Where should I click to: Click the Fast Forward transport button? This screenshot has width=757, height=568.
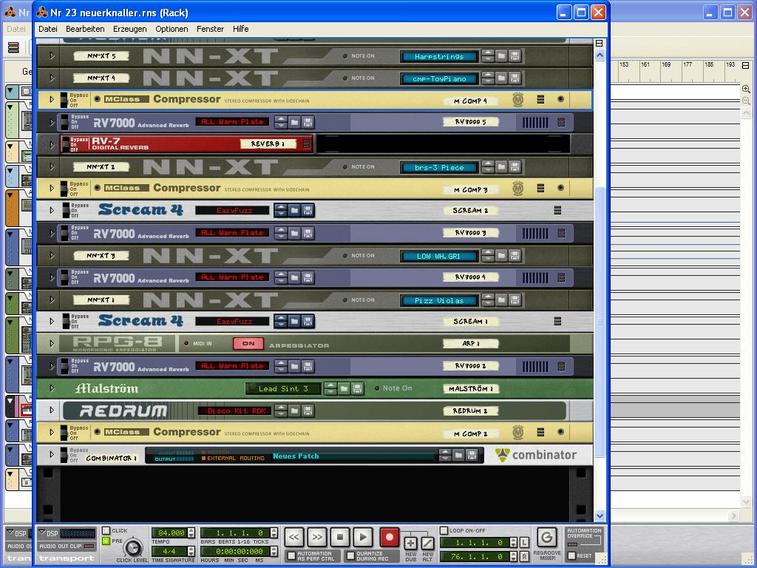pos(317,538)
